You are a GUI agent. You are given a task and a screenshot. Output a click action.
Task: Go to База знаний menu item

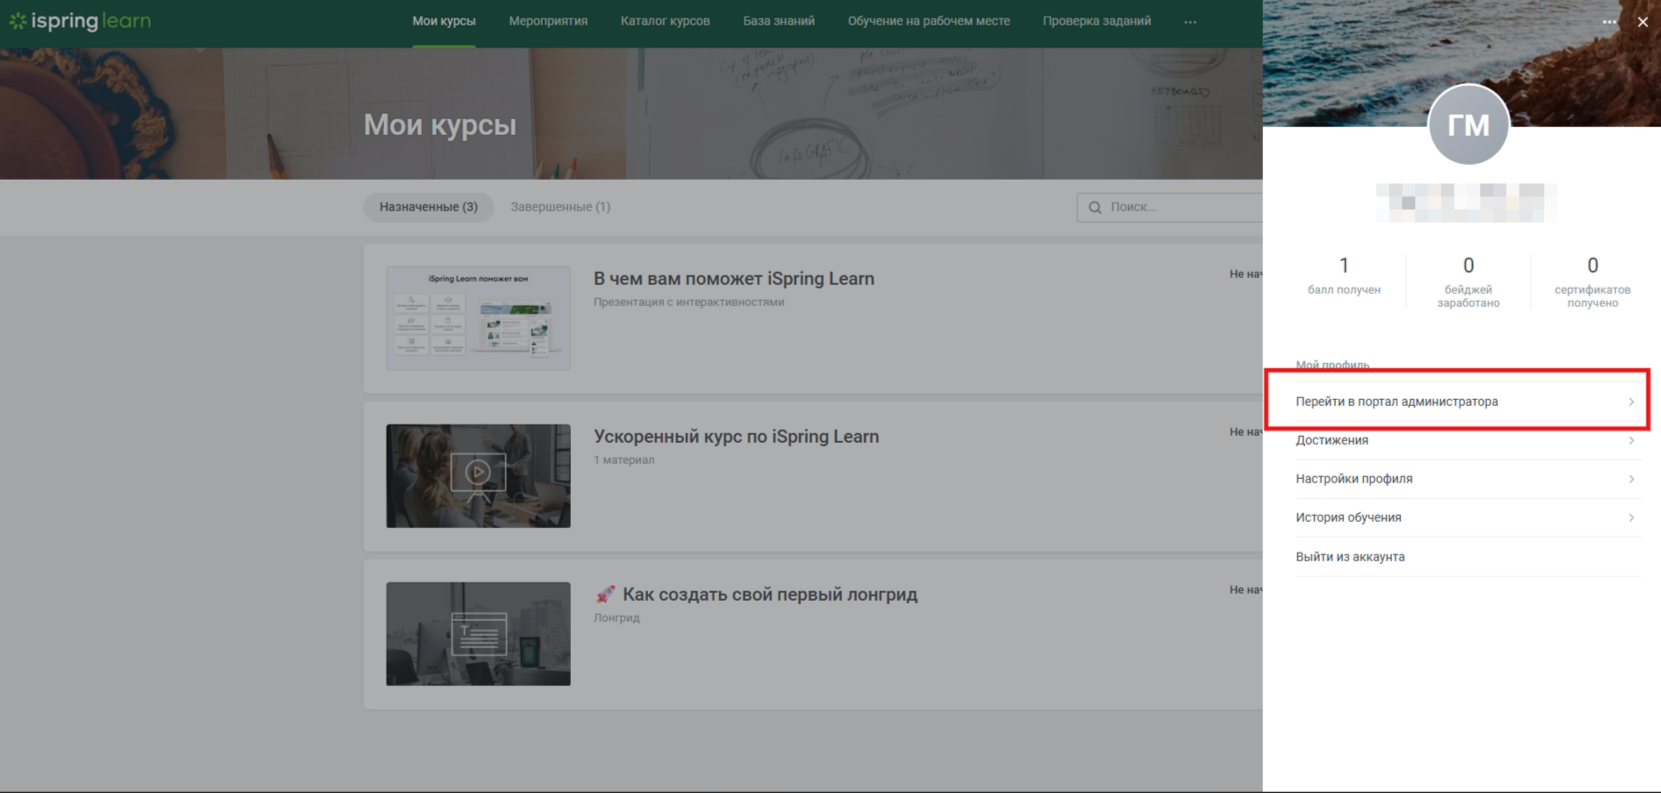point(778,21)
